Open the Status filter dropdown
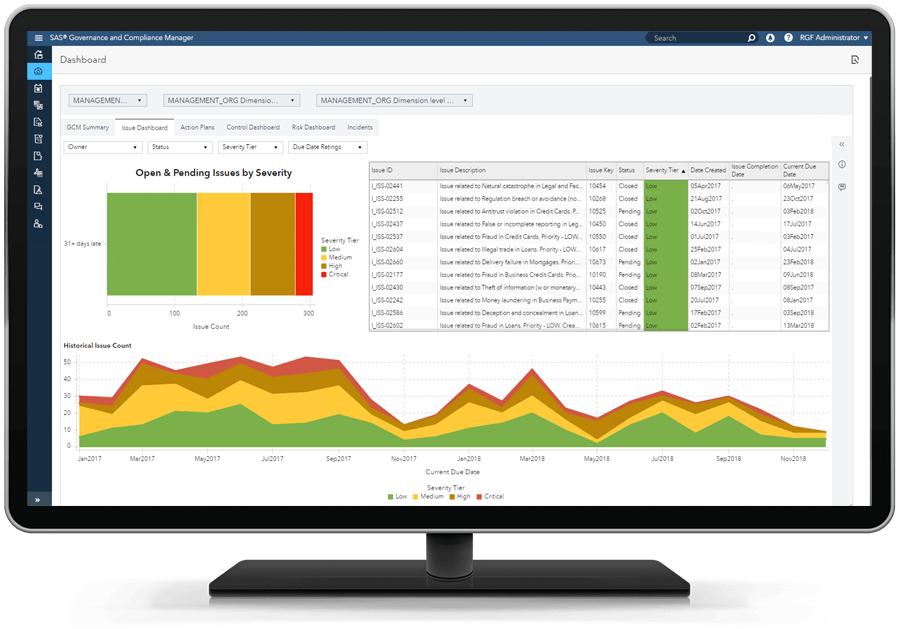 pos(180,147)
